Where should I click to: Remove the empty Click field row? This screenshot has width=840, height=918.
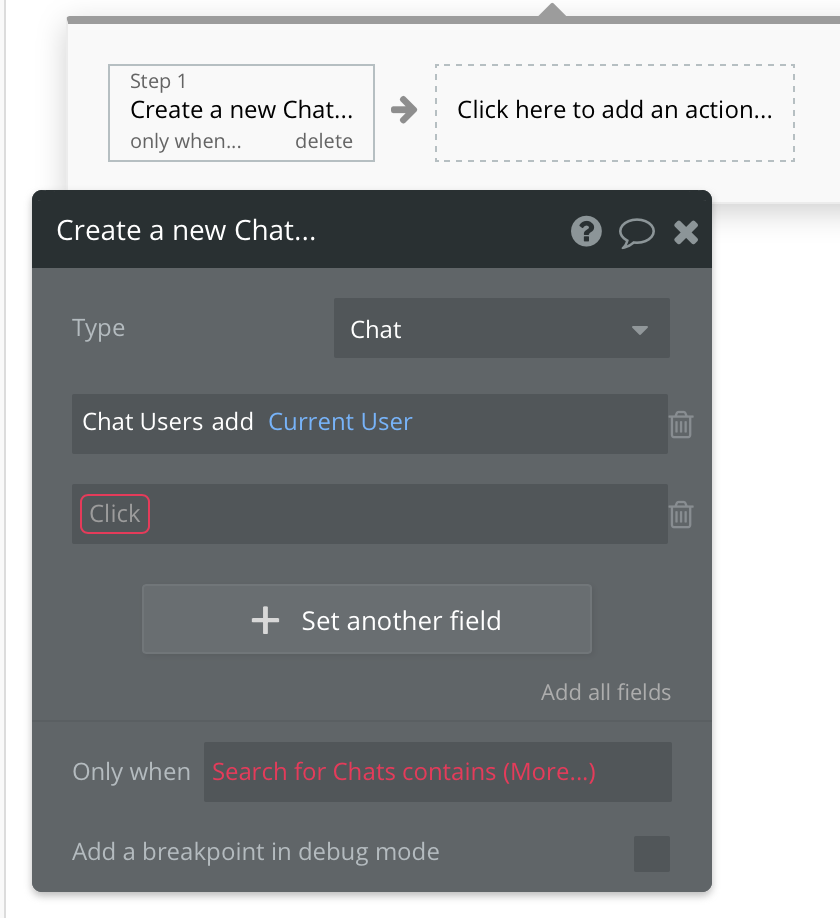681,514
